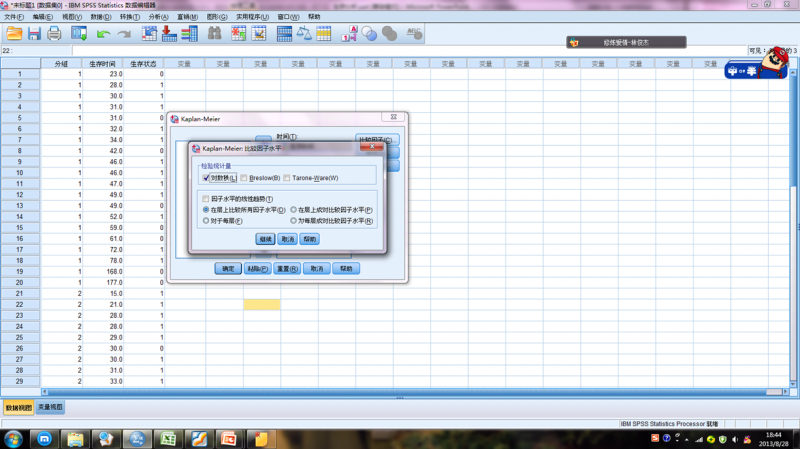Click the 生存状态 column header
The height and width of the screenshot is (449, 800).
[x=143, y=64]
